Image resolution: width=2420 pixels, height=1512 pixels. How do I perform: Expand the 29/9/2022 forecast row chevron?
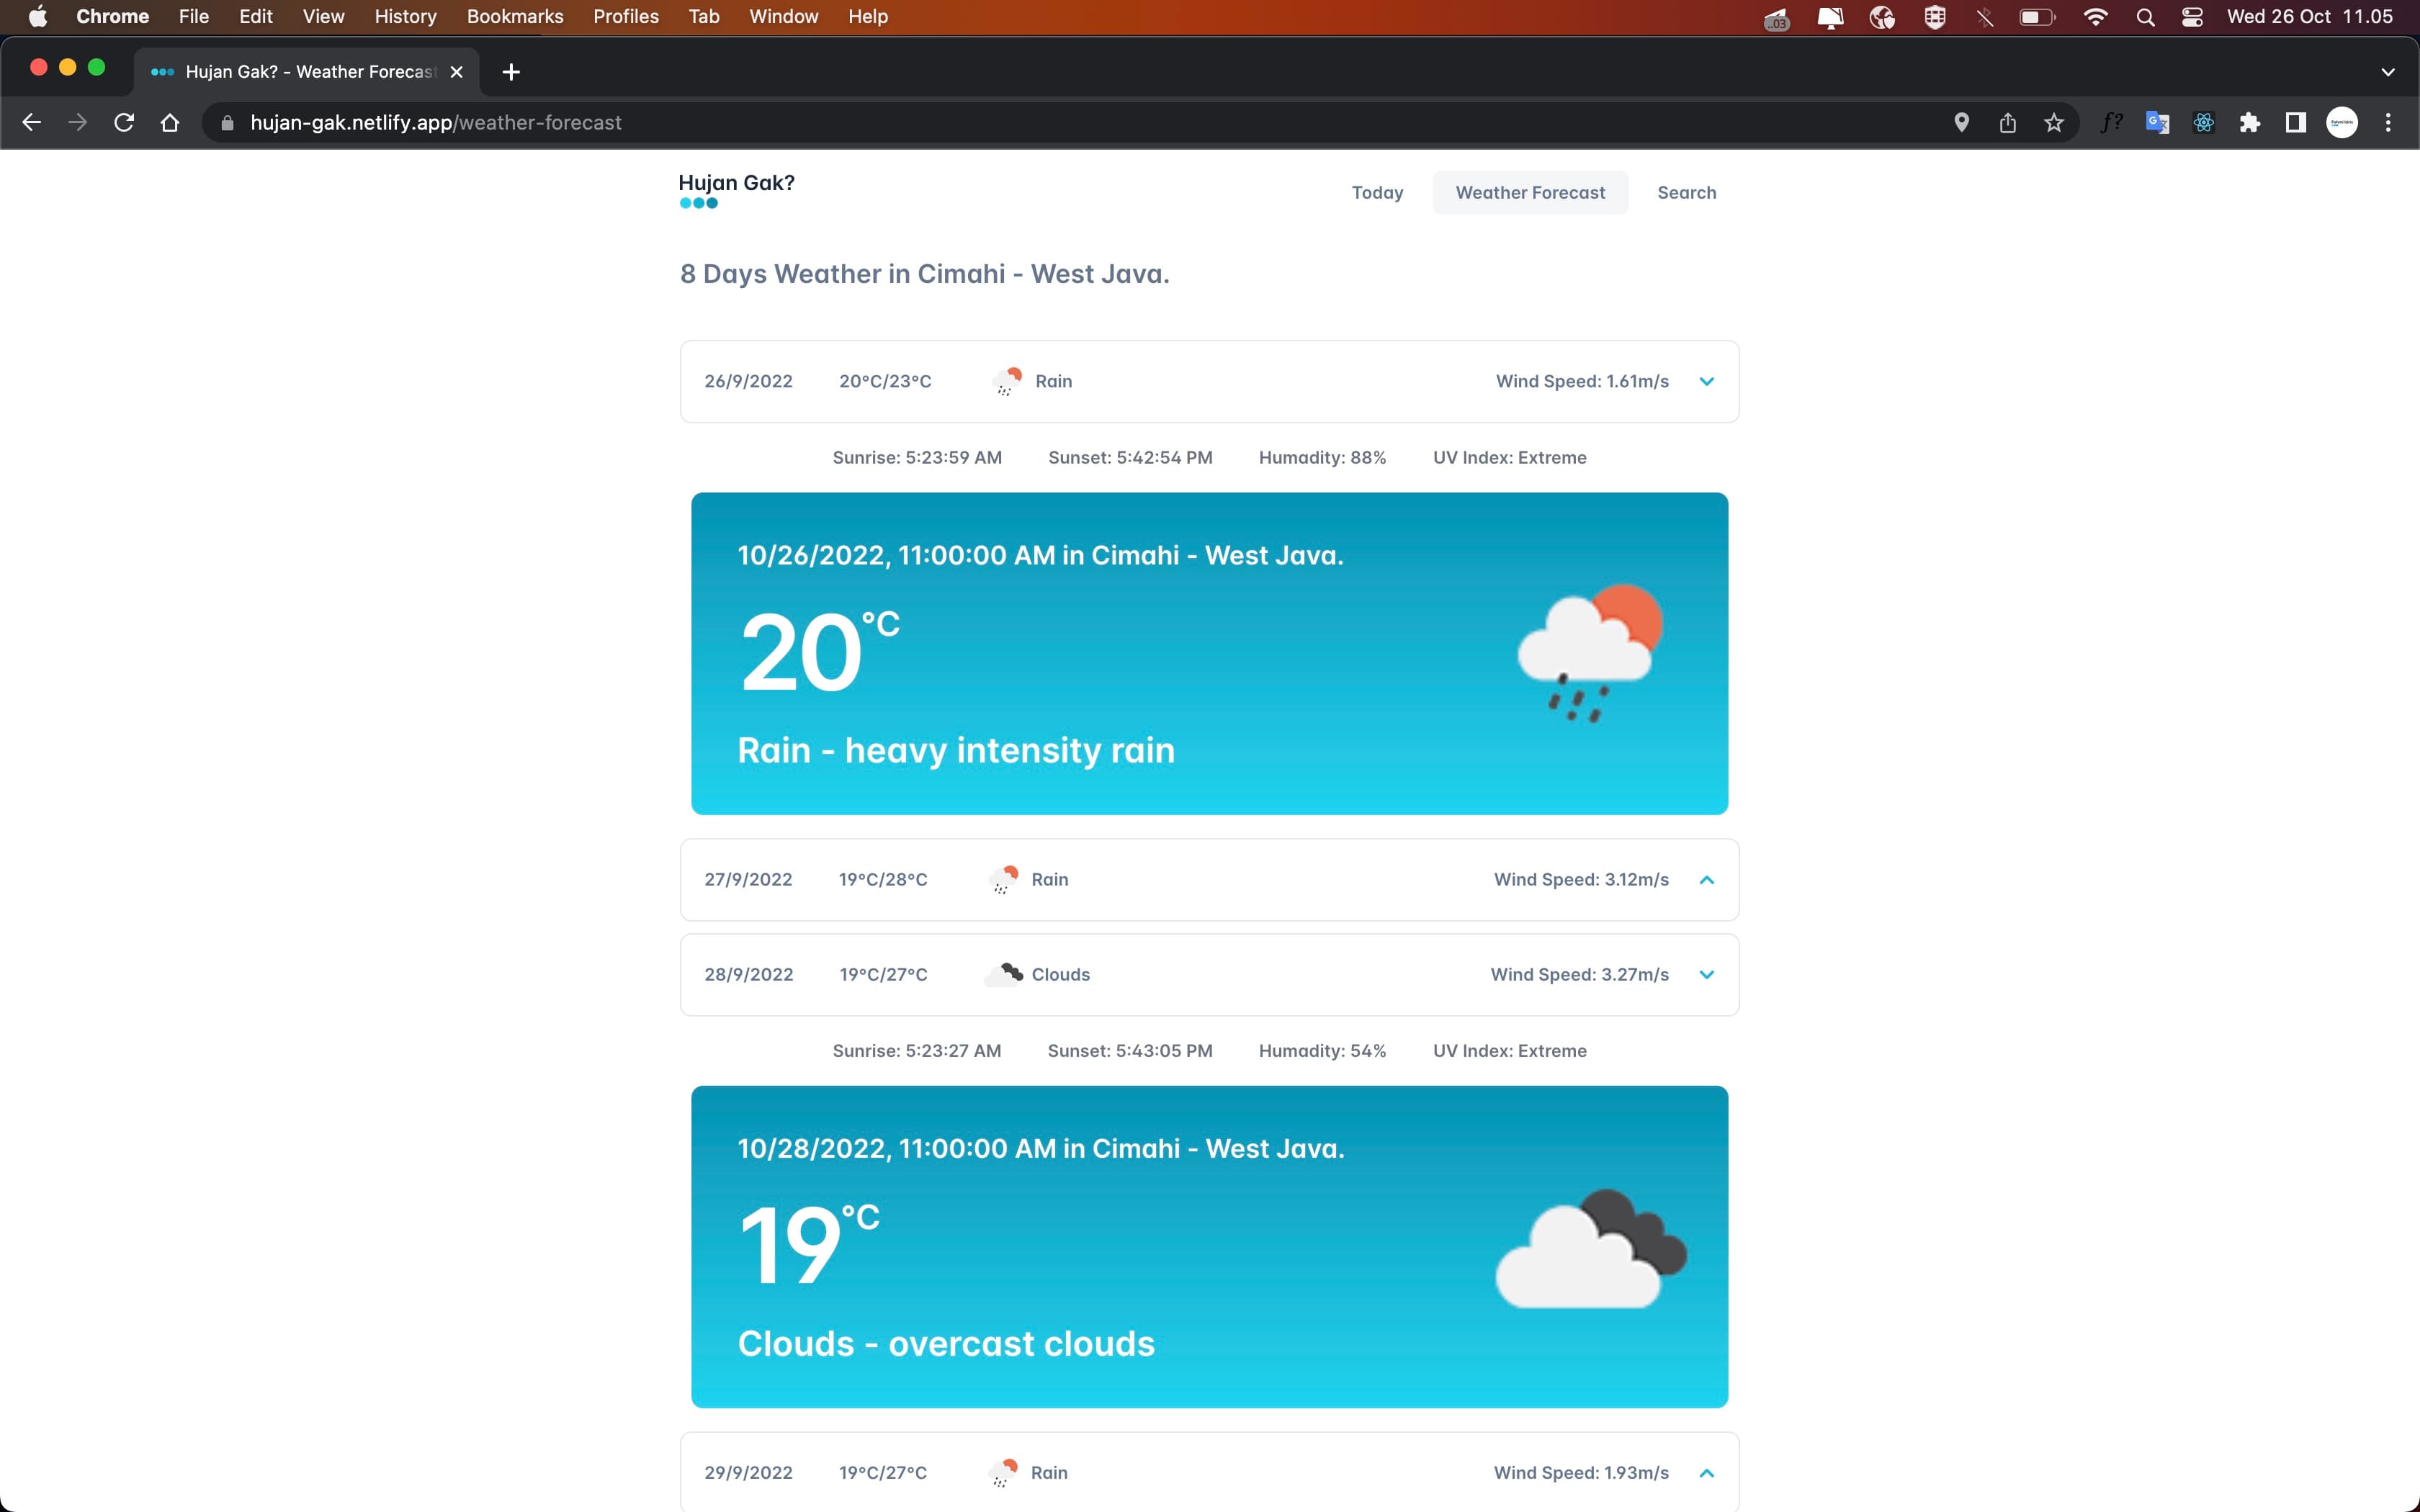tap(1707, 1473)
